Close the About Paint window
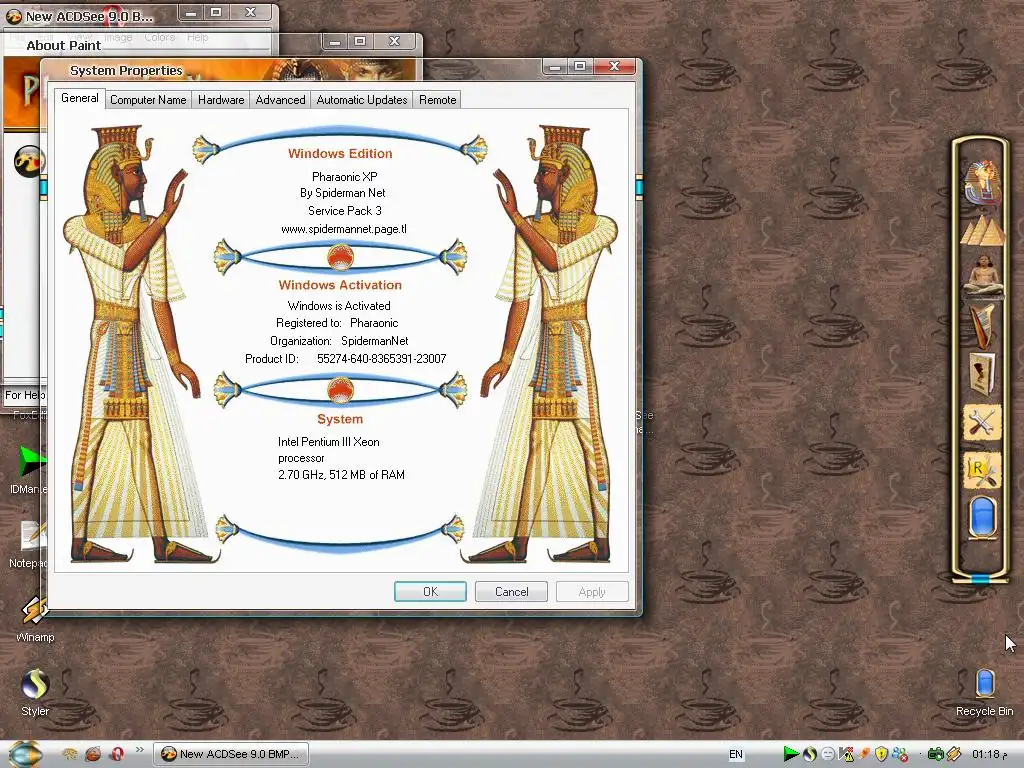1024x768 pixels. coord(394,41)
